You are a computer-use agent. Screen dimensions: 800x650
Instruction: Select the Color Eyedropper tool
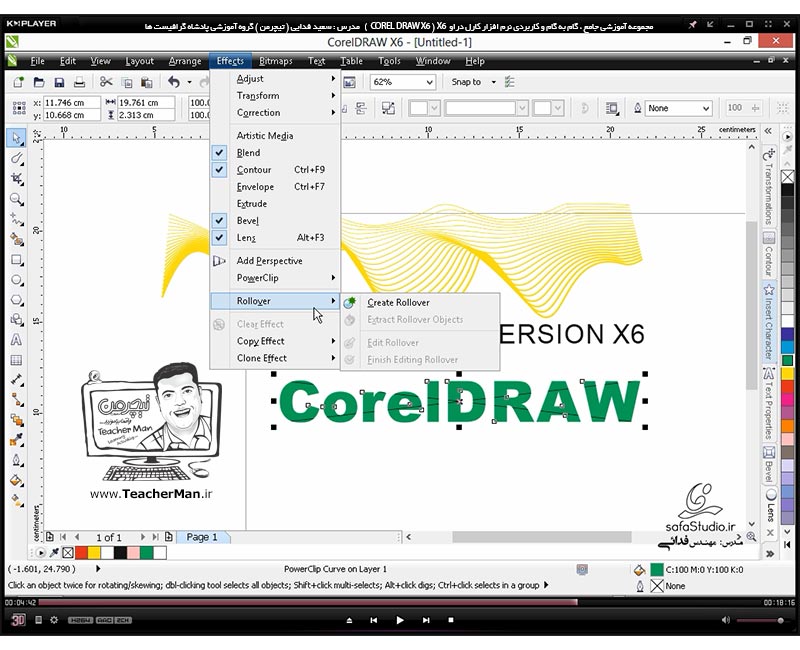(17, 440)
